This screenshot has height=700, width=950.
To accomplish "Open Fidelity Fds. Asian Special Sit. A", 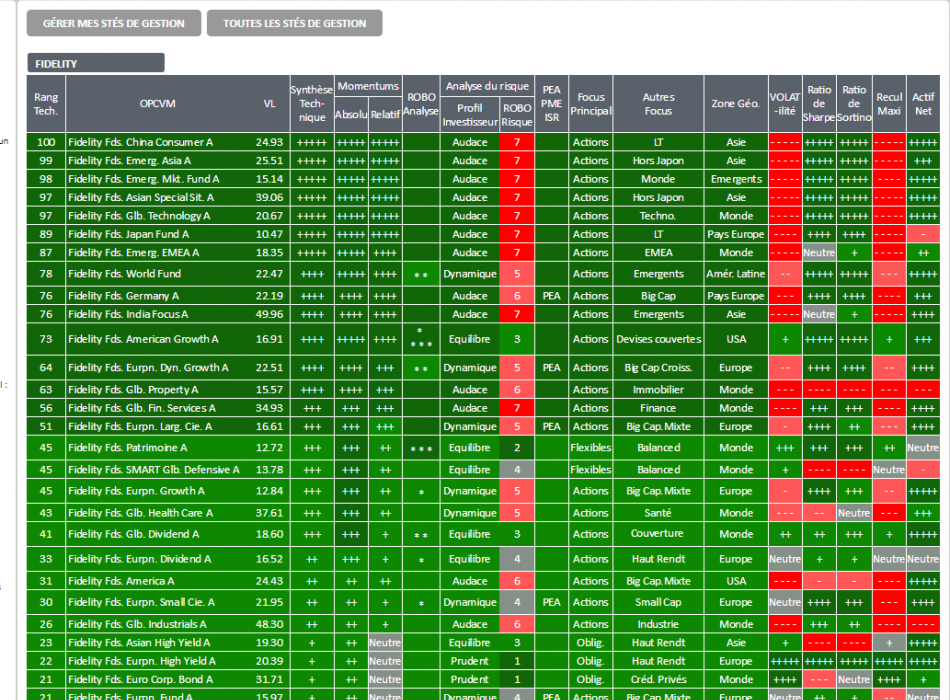I will (x=141, y=197).
